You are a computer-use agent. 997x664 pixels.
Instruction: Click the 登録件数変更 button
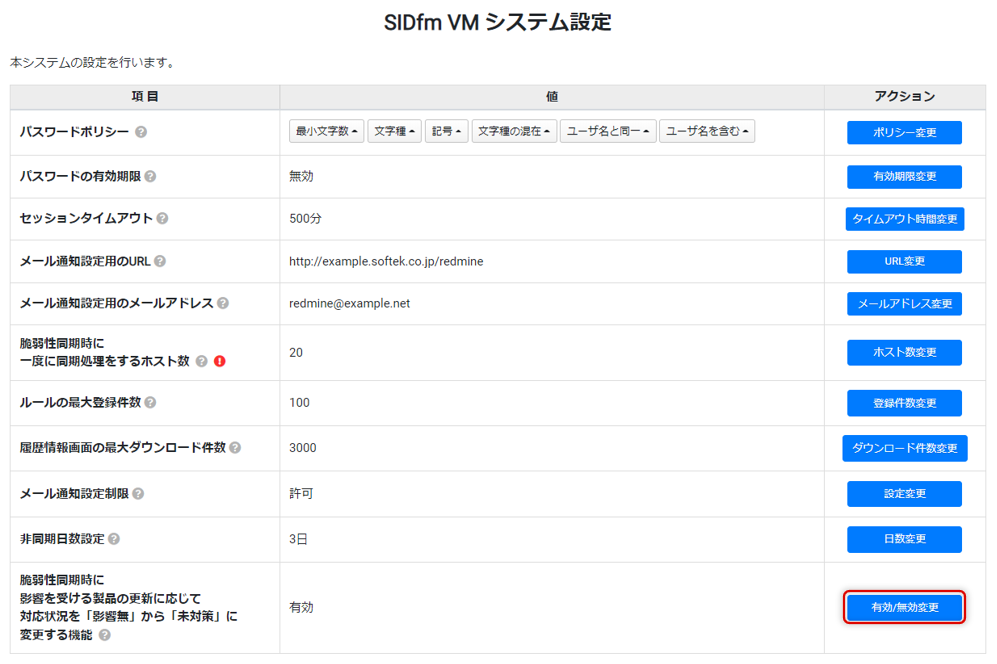point(904,403)
